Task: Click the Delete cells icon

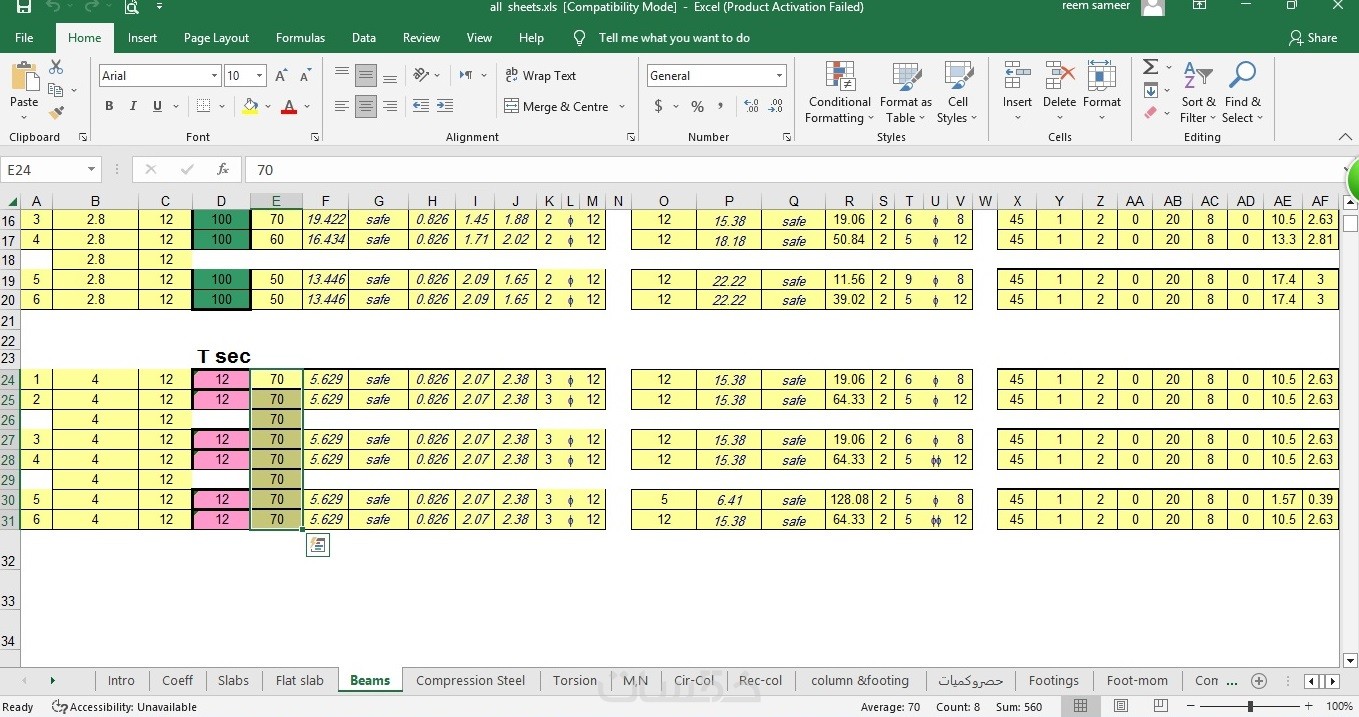Action: point(1059,76)
